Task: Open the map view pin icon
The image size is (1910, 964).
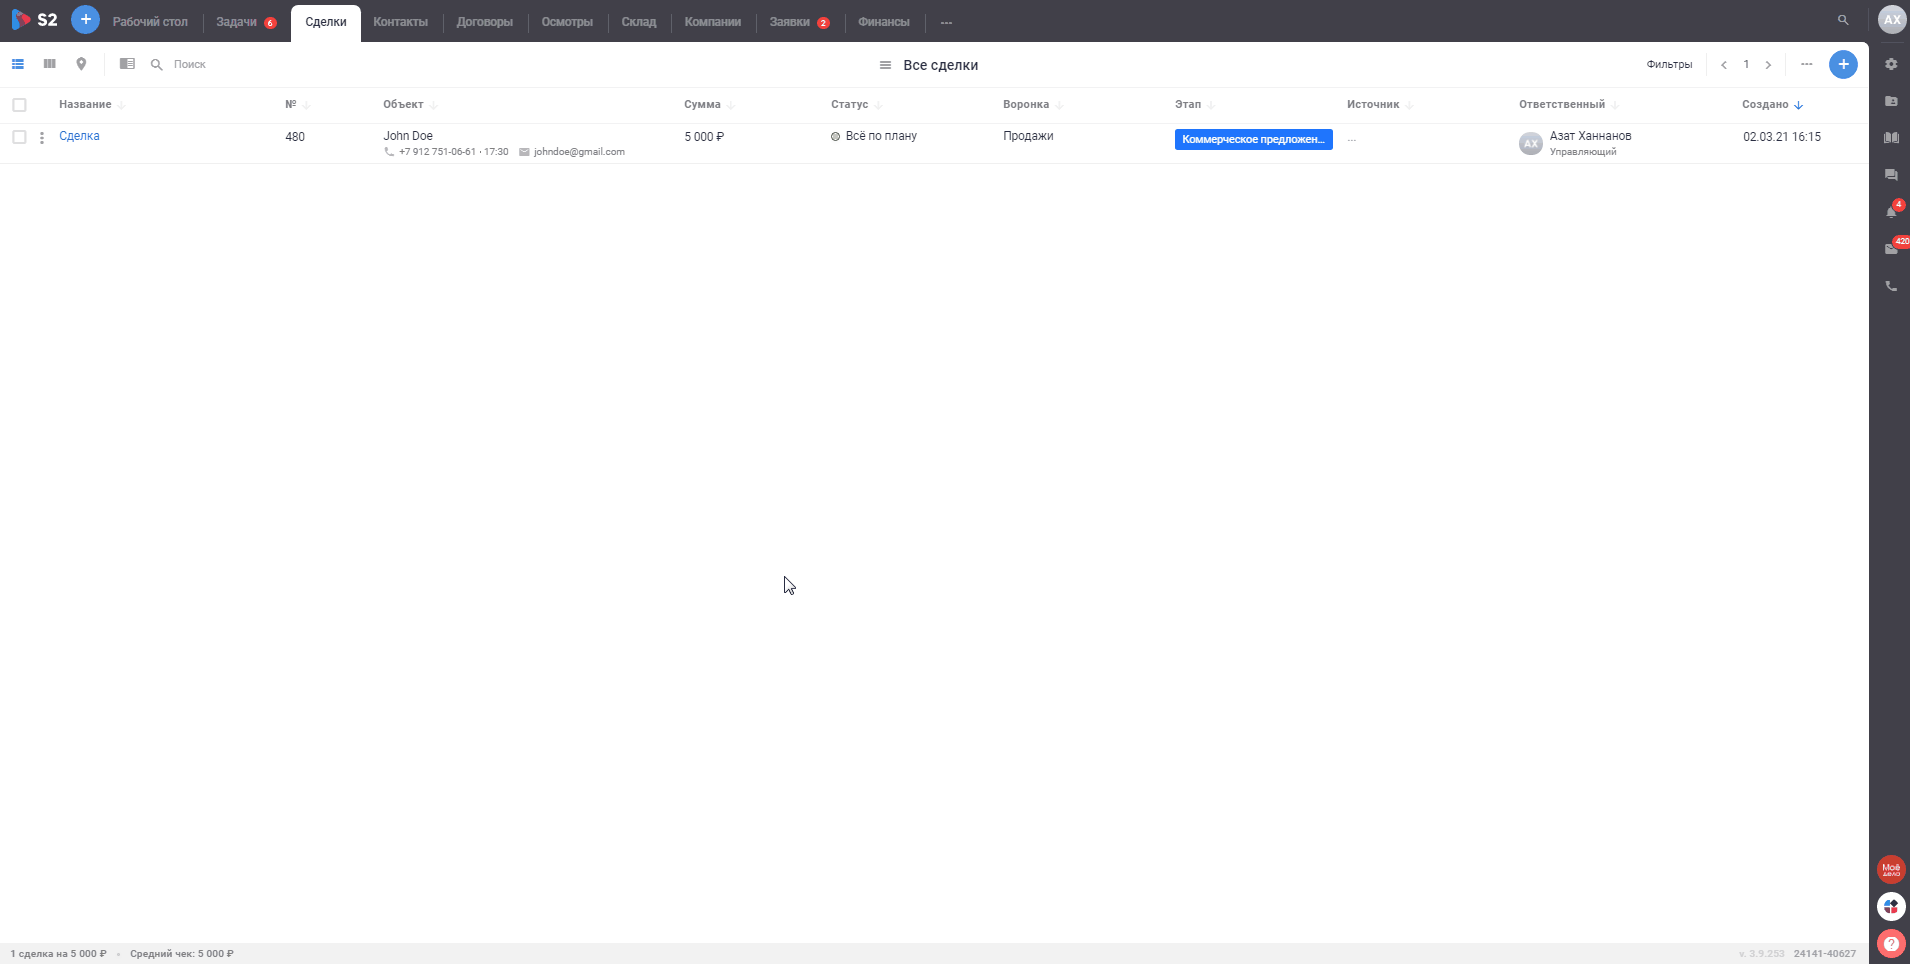Action: tap(81, 64)
